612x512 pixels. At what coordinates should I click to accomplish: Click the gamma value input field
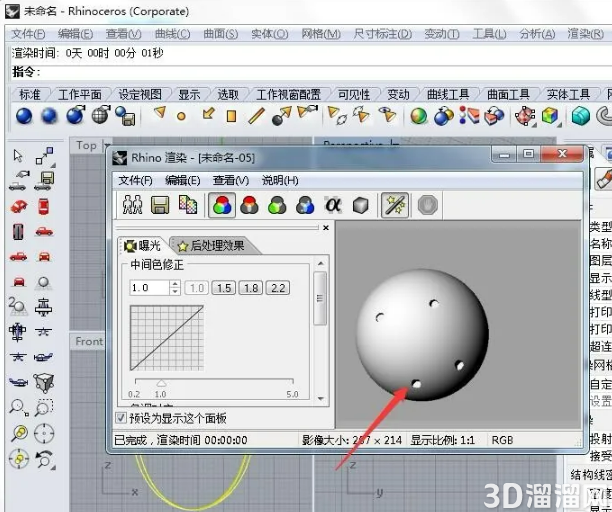[x=150, y=288]
